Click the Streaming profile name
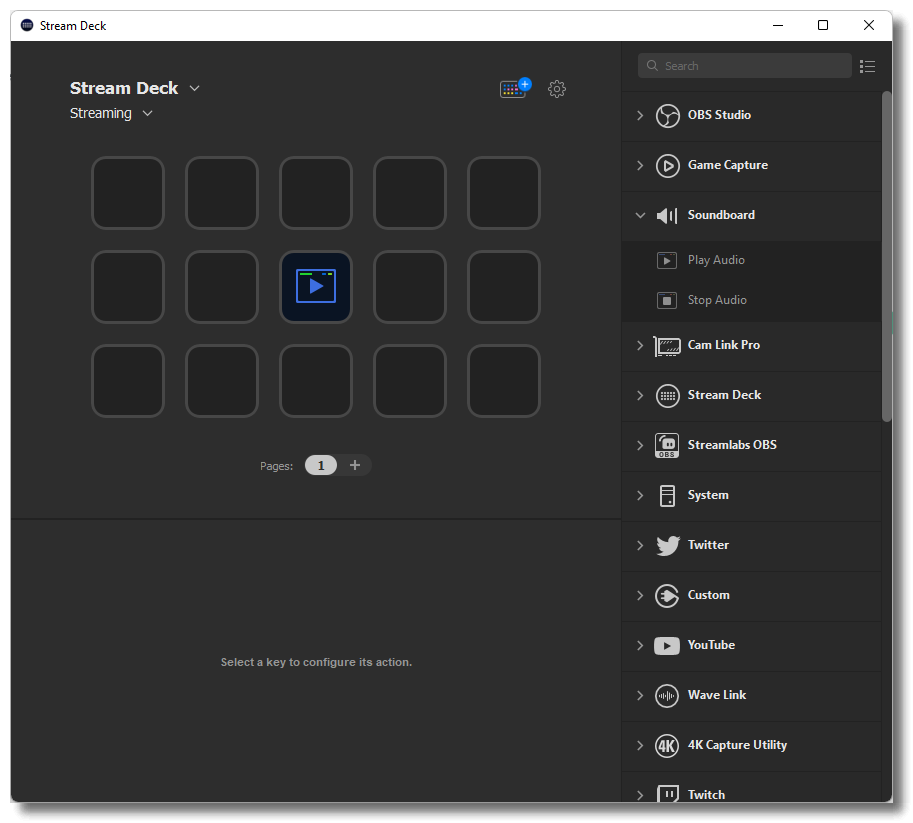Viewport: 913px width, 823px height. pyautogui.click(x=101, y=114)
